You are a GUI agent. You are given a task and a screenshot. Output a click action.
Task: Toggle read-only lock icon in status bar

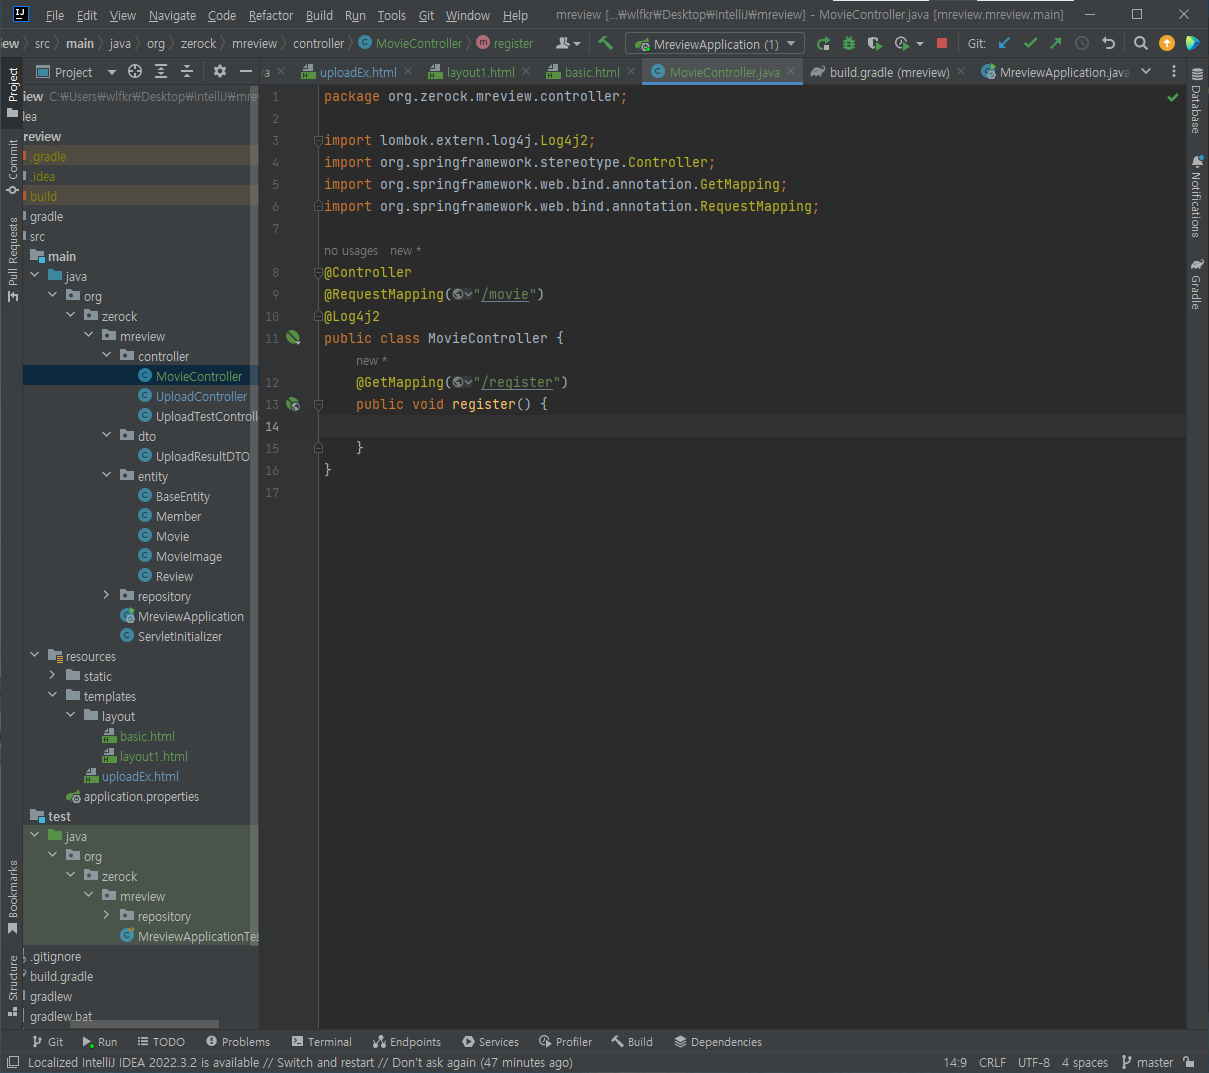pos(1189,1062)
